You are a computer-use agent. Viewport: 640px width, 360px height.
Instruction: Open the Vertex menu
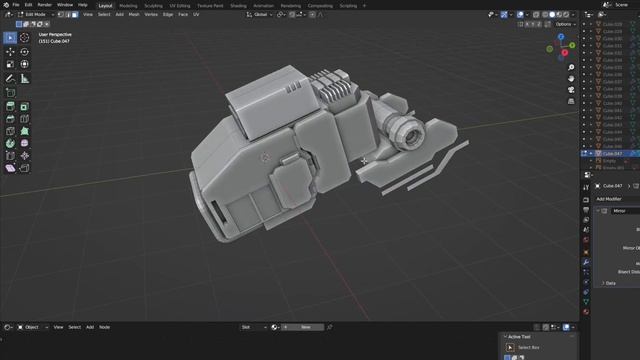pyautogui.click(x=151, y=14)
